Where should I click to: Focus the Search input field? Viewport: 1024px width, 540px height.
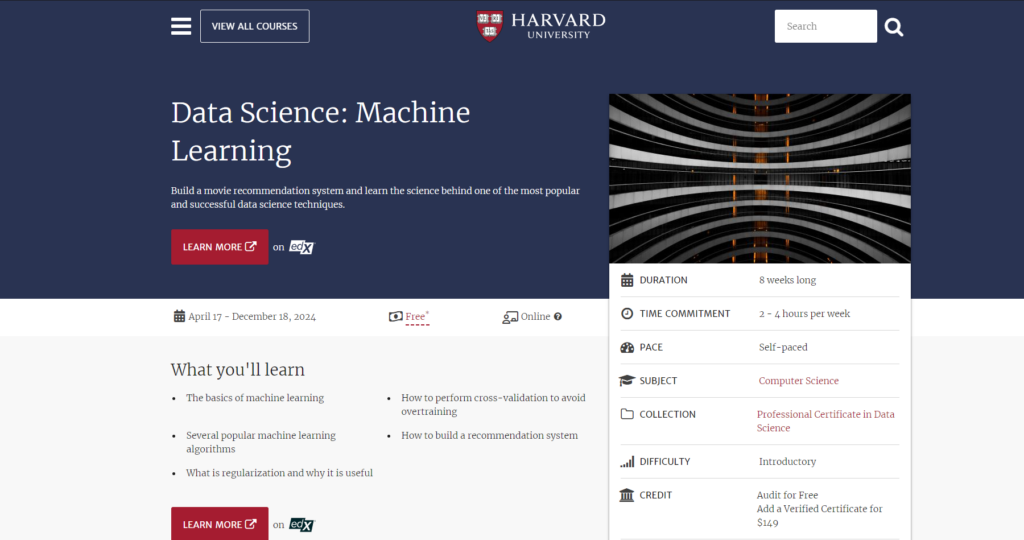coord(825,27)
